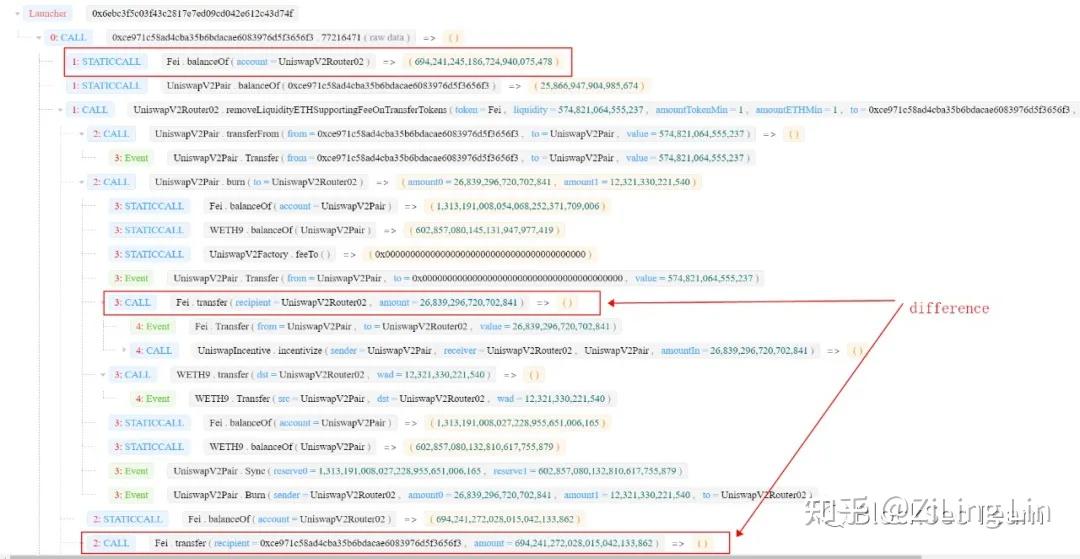The image size is (1080, 559).
Task: Collapse the 2: CALL UniswapV2Pair.burn node arrow
Action: 82,182
